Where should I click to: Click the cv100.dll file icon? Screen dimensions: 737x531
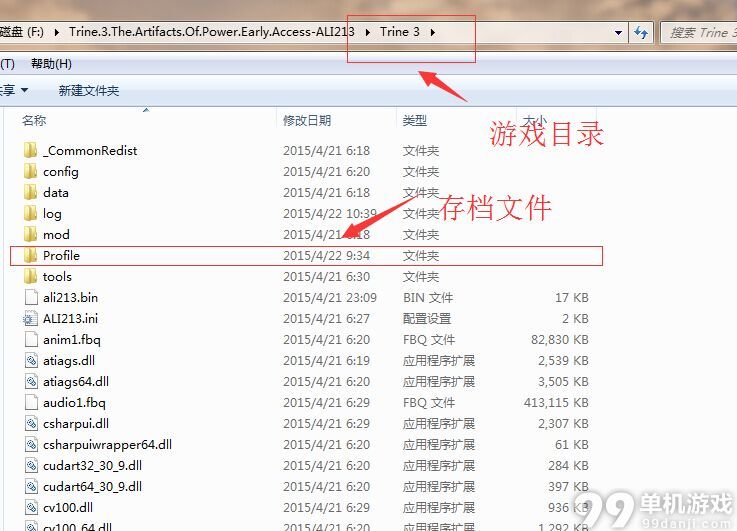31,508
